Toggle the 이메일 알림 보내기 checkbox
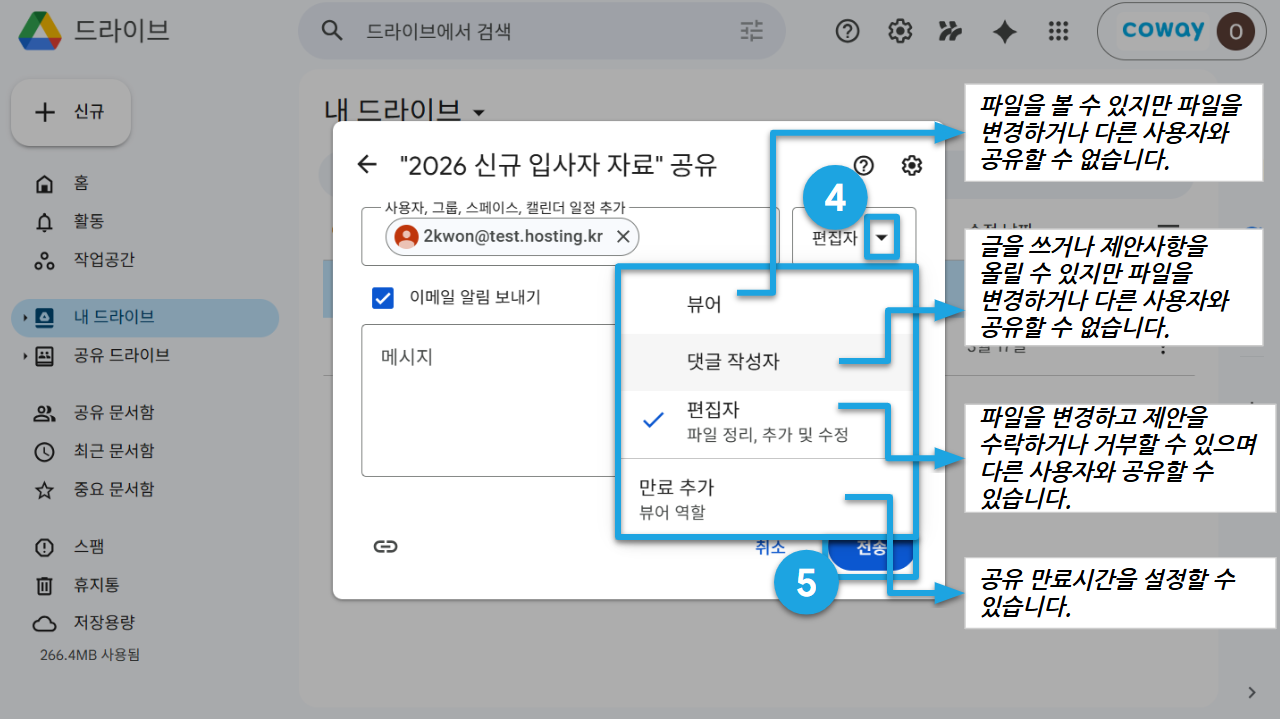 click(382, 298)
